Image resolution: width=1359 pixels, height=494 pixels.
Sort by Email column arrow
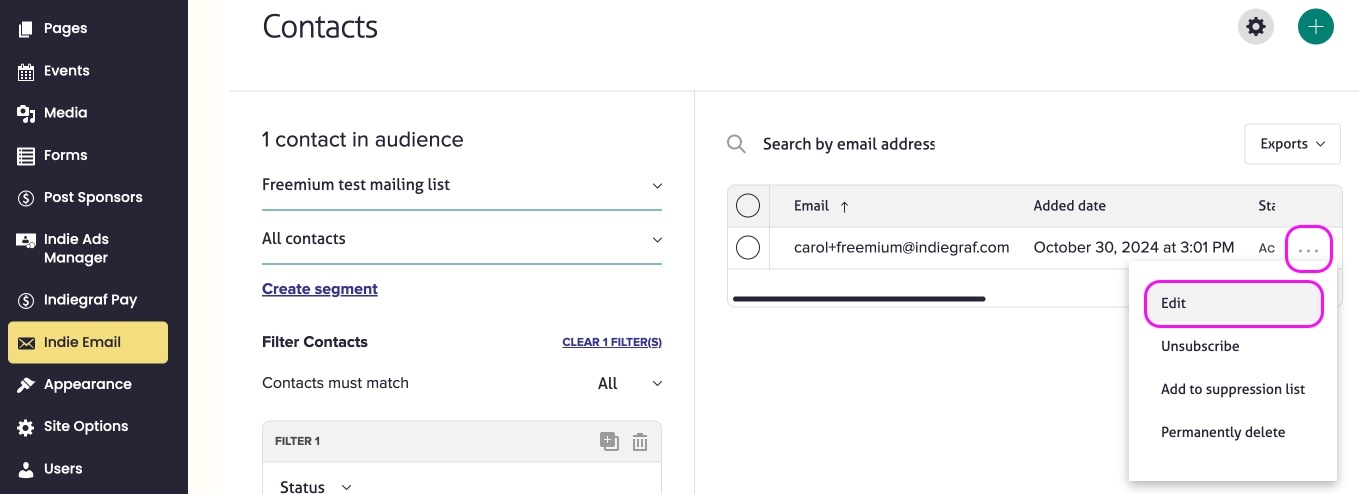coord(844,206)
